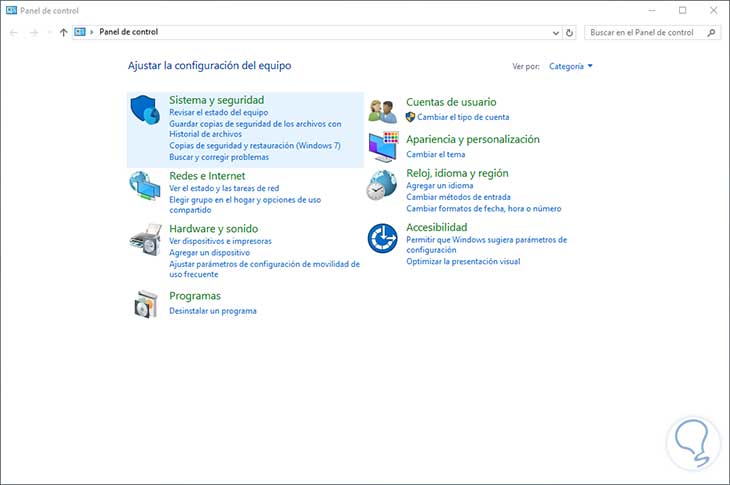Open the Hardware y sonido printer icon
Screen dimensions: 730x485
(x=145, y=239)
